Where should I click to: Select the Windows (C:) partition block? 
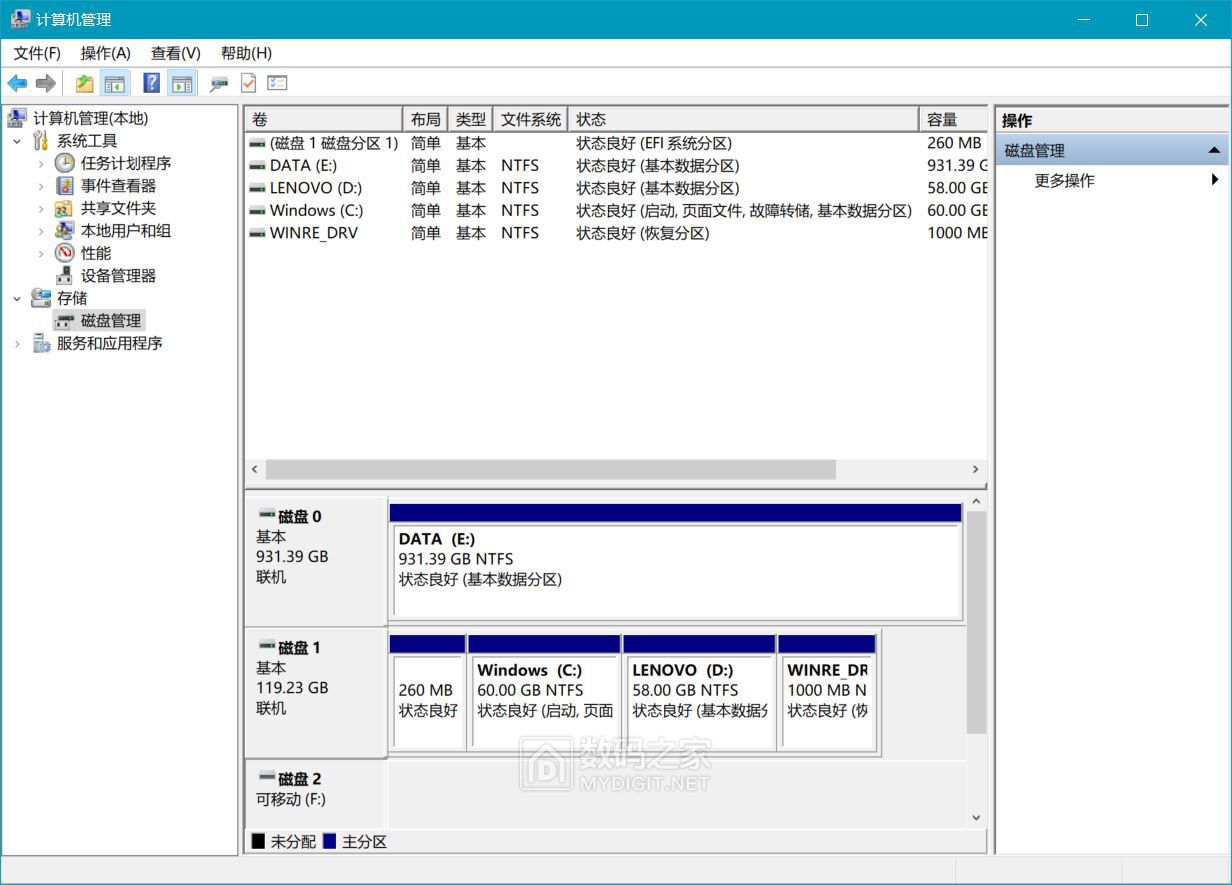pyautogui.click(x=544, y=700)
